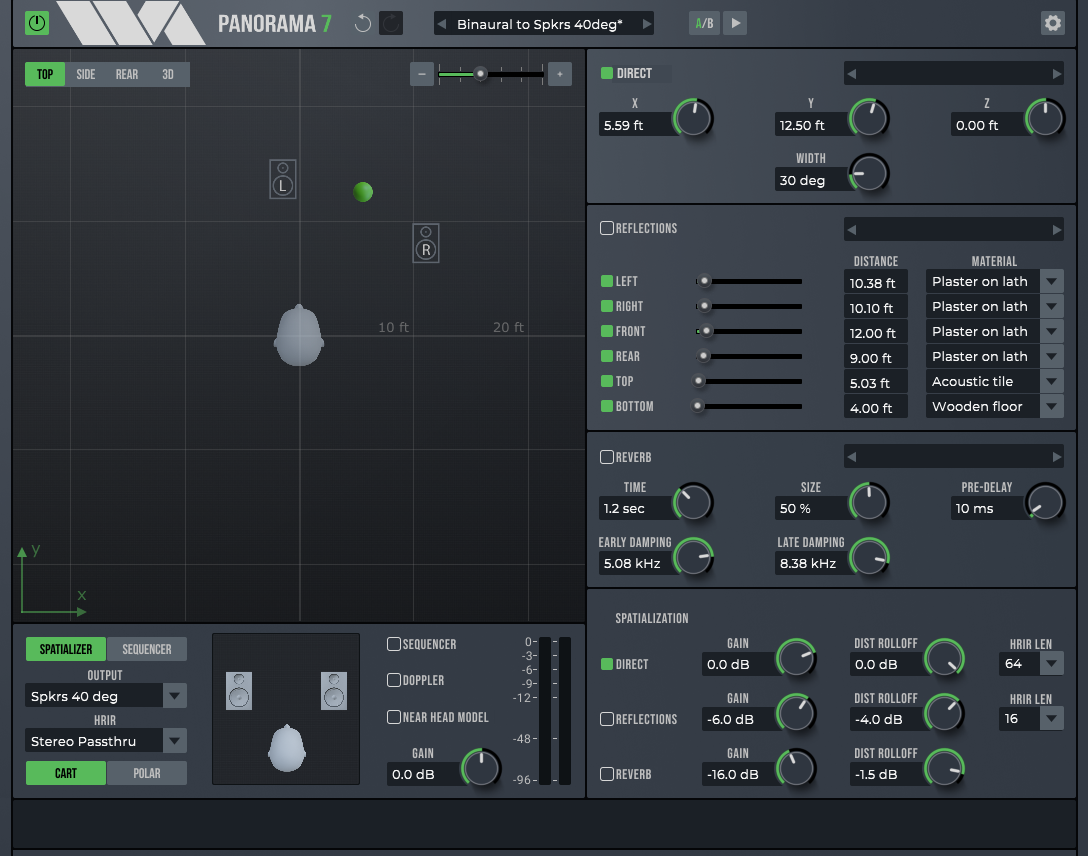Click the redo arrow icon
Image resolution: width=1088 pixels, height=856 pixels.
391,24
